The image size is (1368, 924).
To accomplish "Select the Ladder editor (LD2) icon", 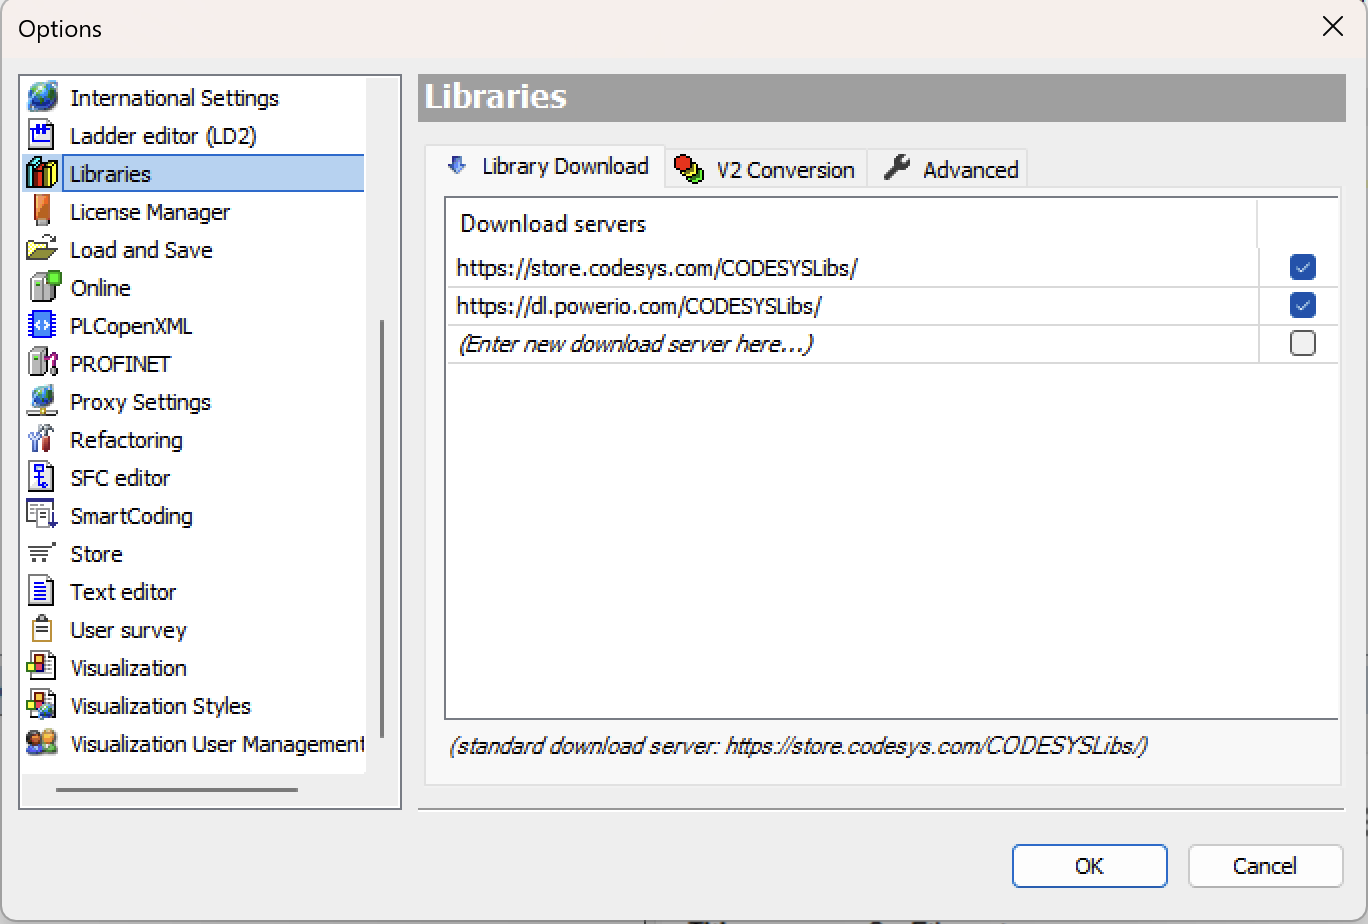I will 42,136.
